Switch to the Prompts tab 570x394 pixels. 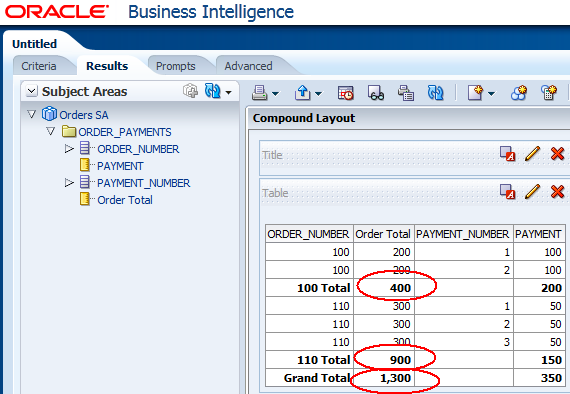coord(176,66)
